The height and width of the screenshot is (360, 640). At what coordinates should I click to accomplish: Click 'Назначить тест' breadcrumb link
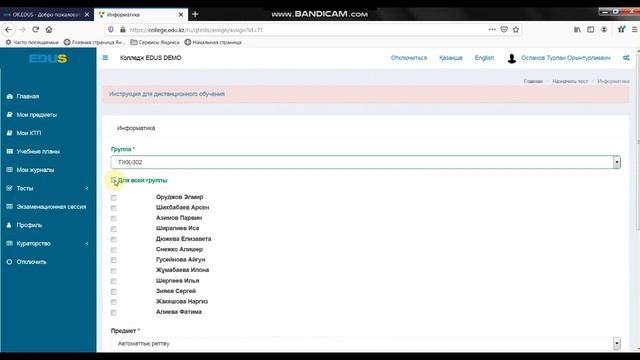570,82
